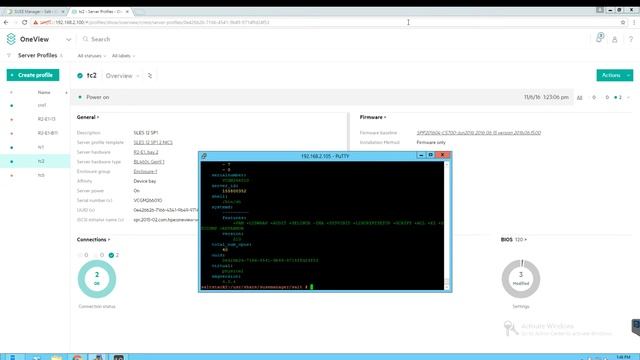Screen dimensions: 640x360
Task: Open the Chrome menu dots icon
Action: pos(634,22)
